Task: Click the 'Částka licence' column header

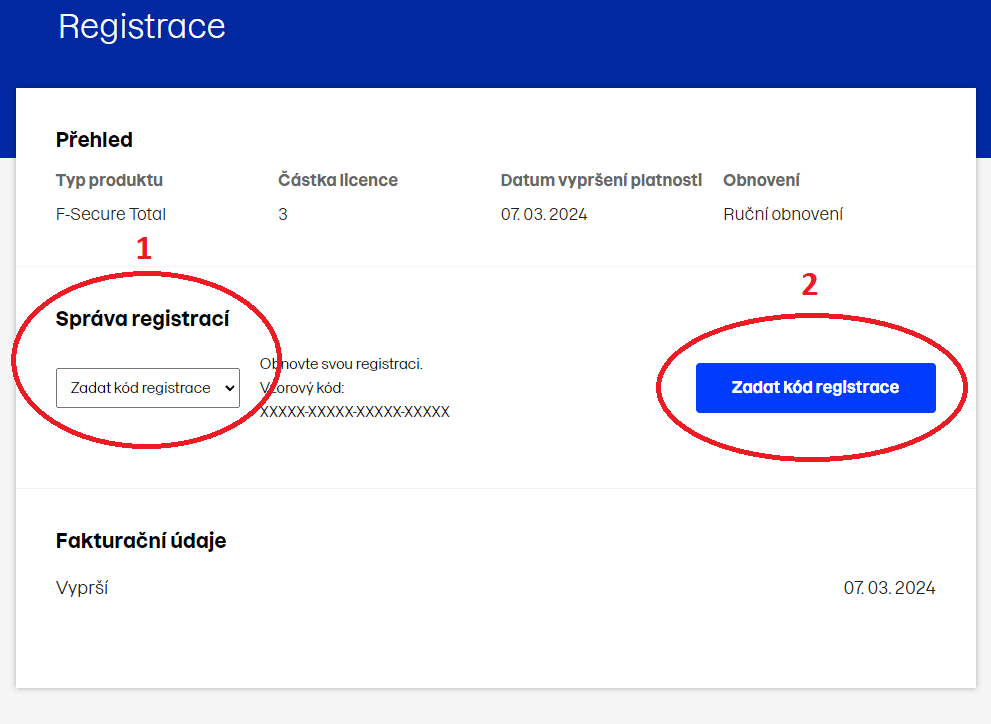Action: point(338,181)
